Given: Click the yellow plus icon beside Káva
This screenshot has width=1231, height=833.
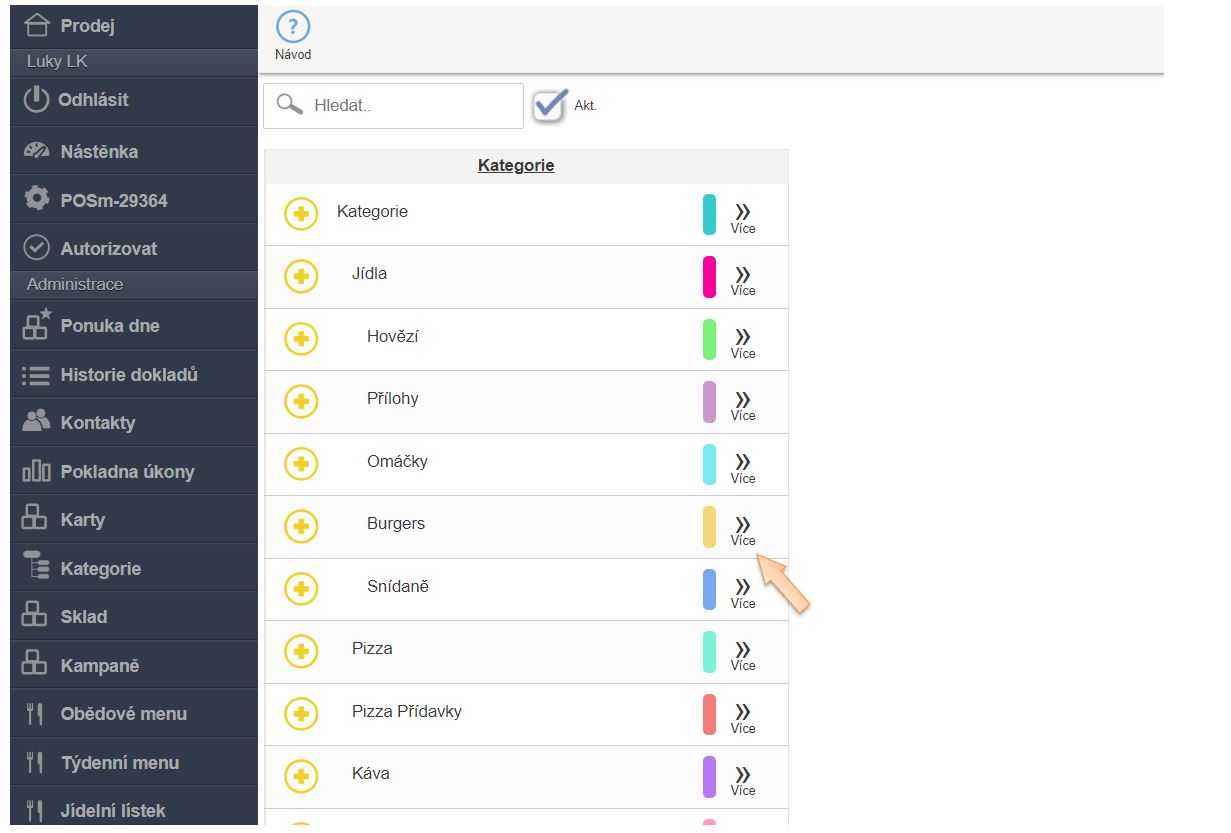Looking at the screenshot, I should (301, 776).
